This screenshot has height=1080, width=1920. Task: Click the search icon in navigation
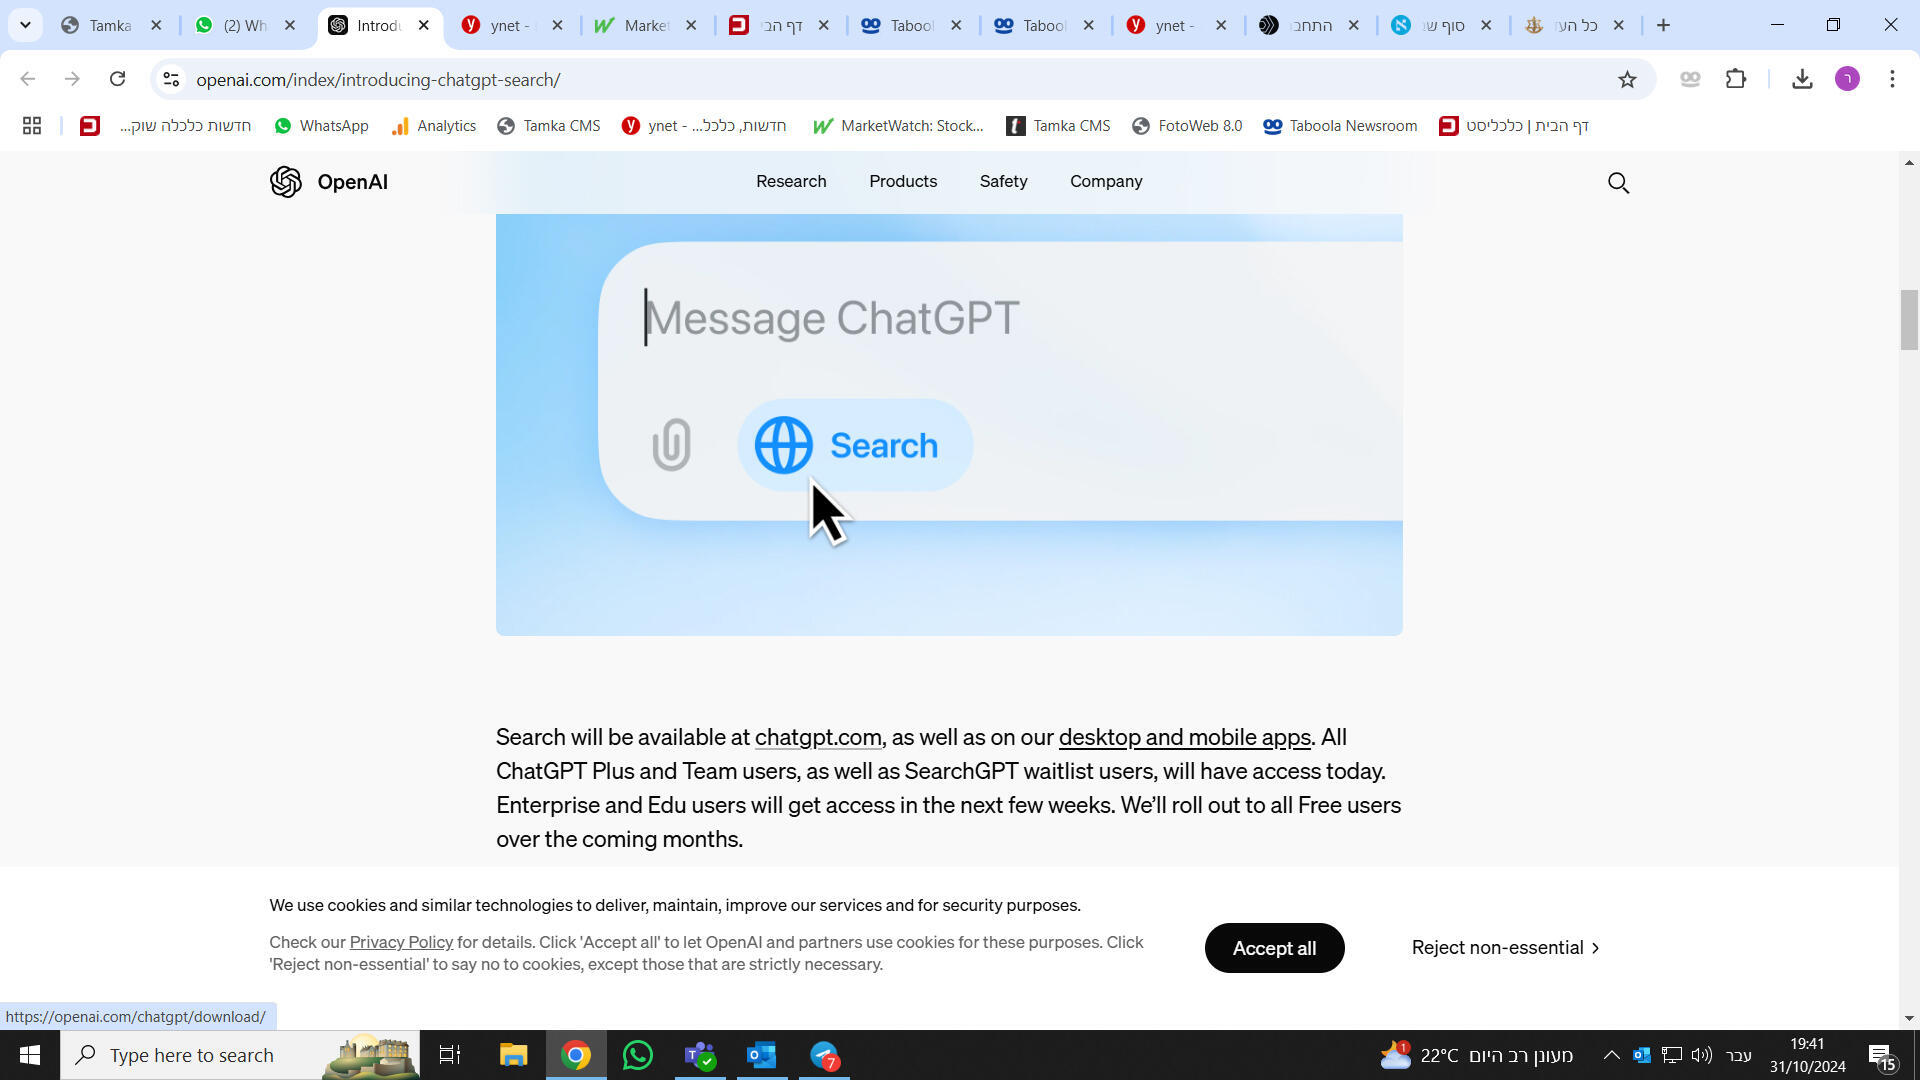(x=1619, y=182)
